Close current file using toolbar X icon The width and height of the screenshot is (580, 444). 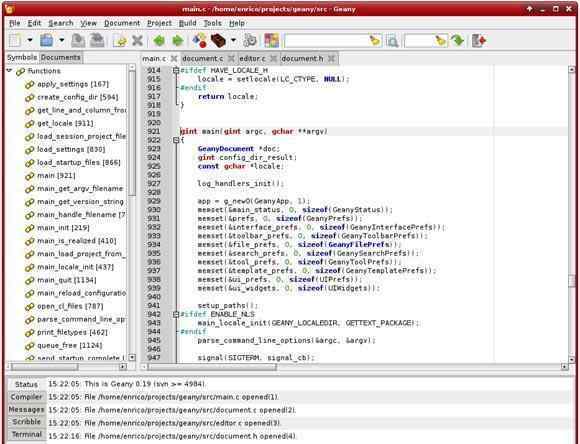point(138,40)
